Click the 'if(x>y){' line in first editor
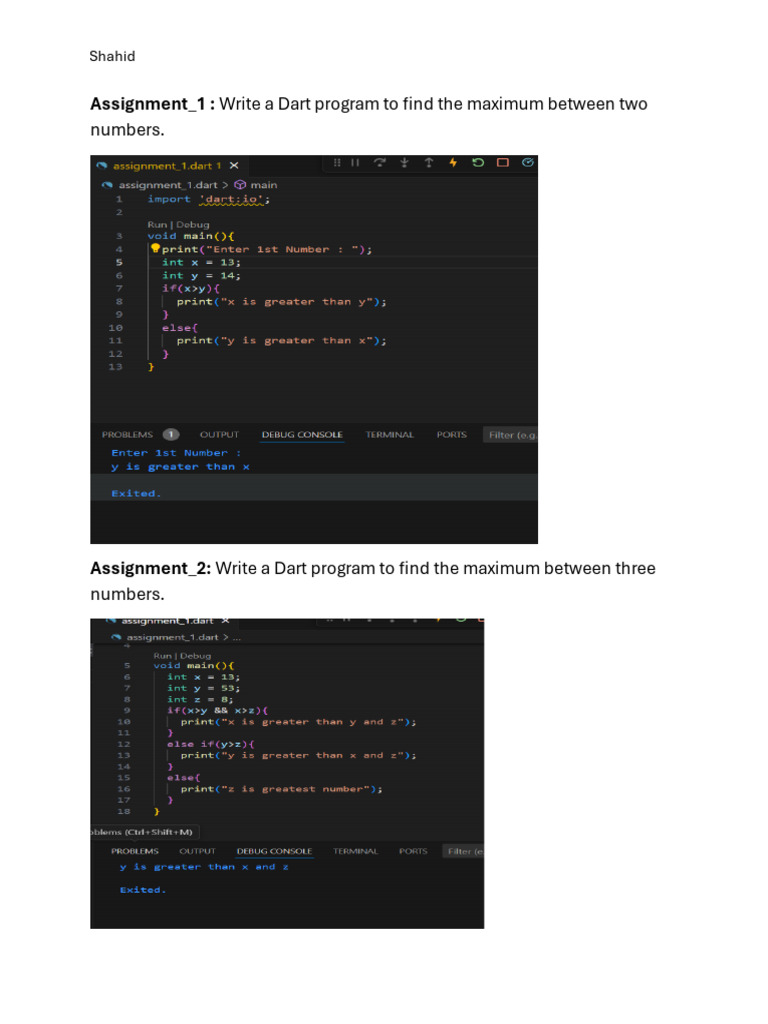Image resolution: width=768 pixels, height=1024 pixels. tap(191, 288)
